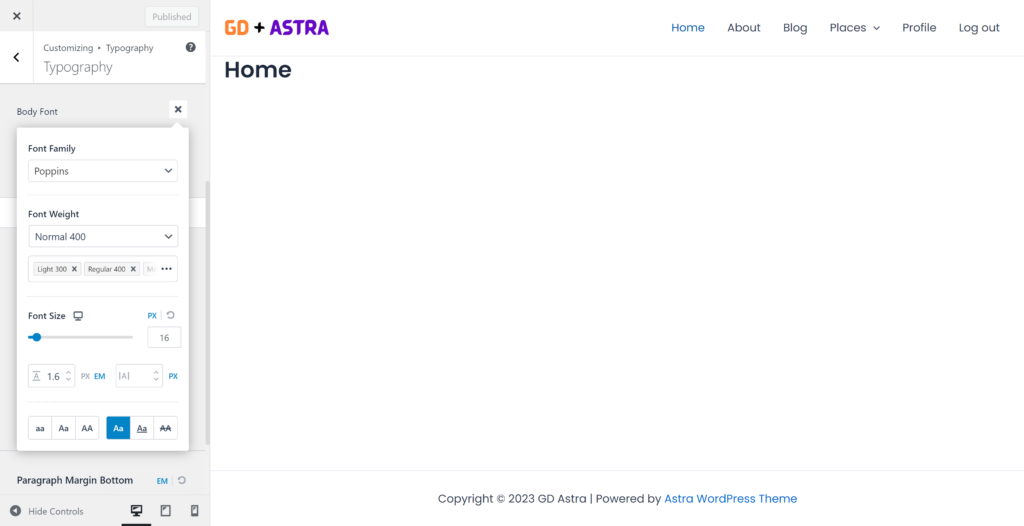Close the Body Font popup
This screenshot has width=1024, height=526.
coord(178,110)
